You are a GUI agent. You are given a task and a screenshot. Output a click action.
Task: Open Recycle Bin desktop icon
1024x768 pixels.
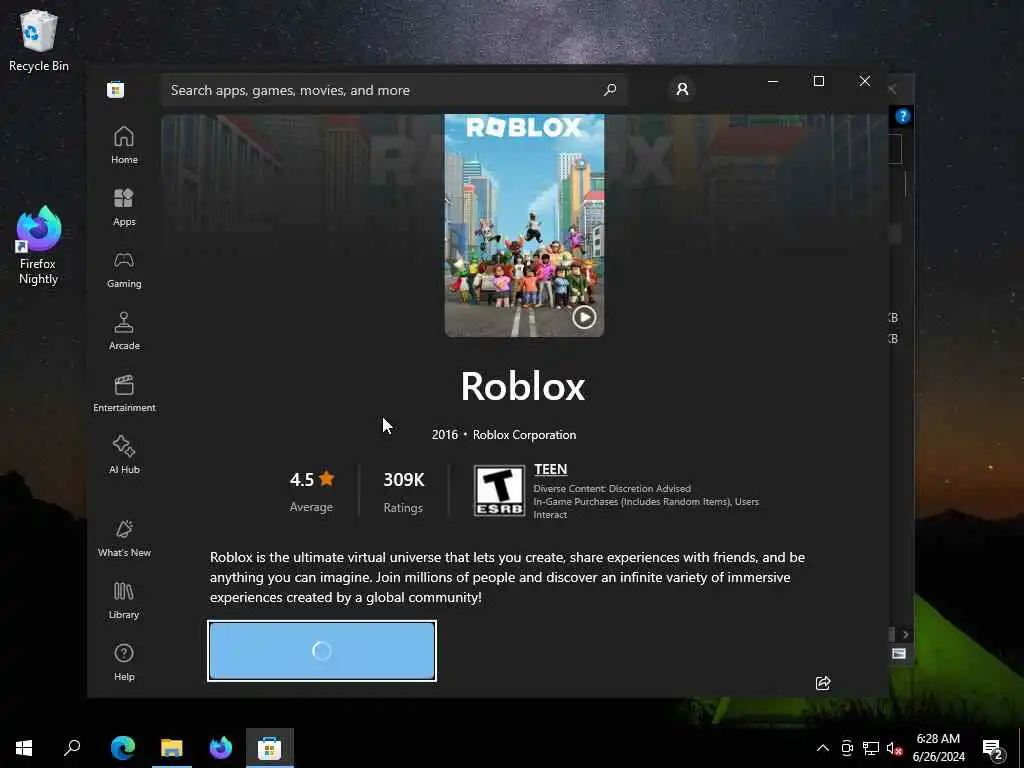point(39,40)
